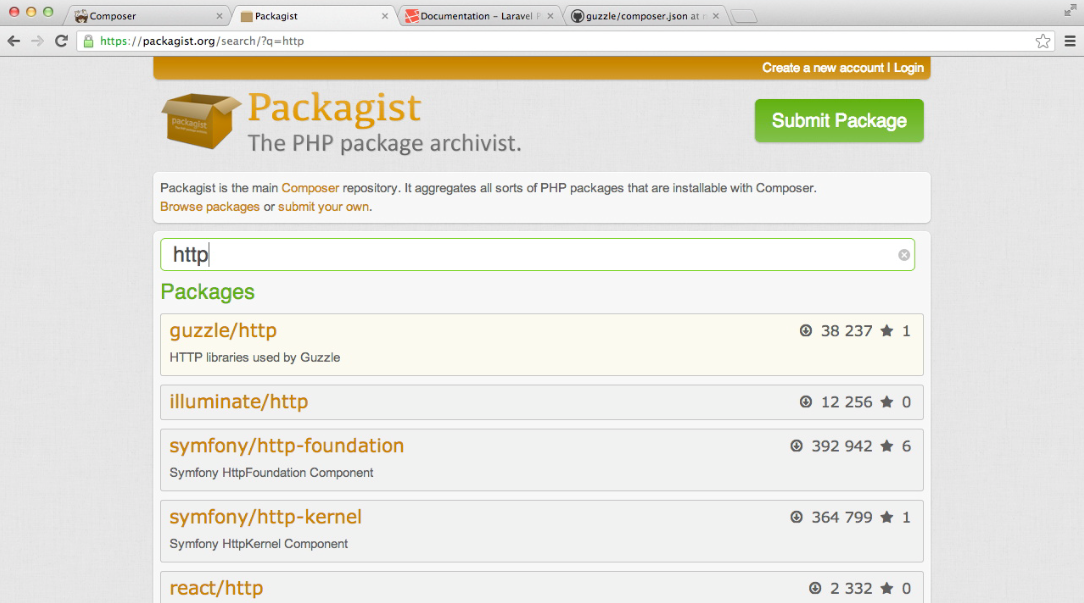Click the green padlock security icon
1084x603 pixels.
coord(88,41)
